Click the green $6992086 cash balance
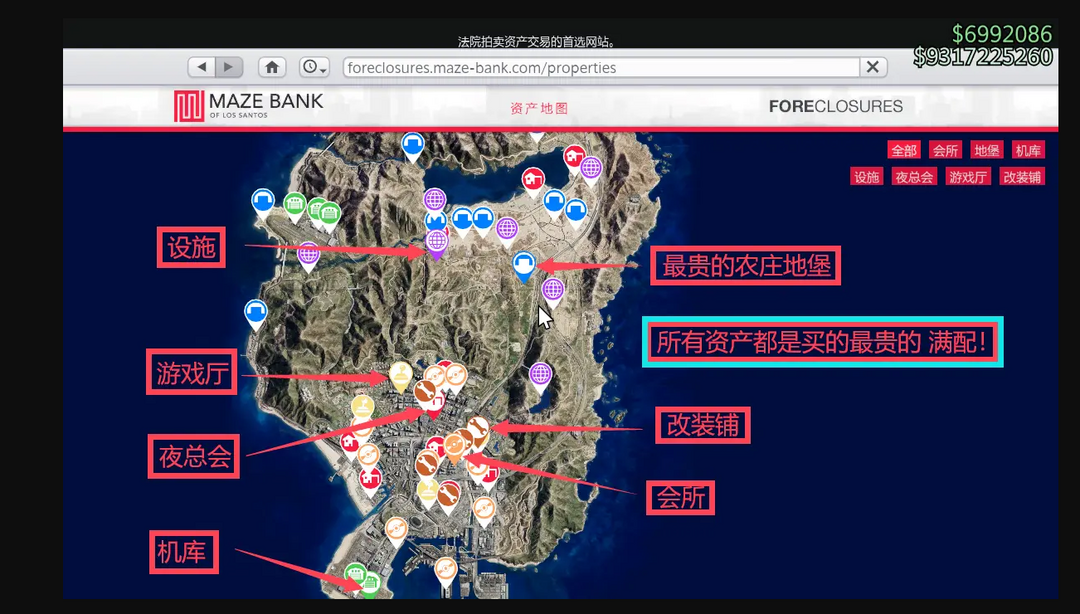 (x=1001, y=34)
